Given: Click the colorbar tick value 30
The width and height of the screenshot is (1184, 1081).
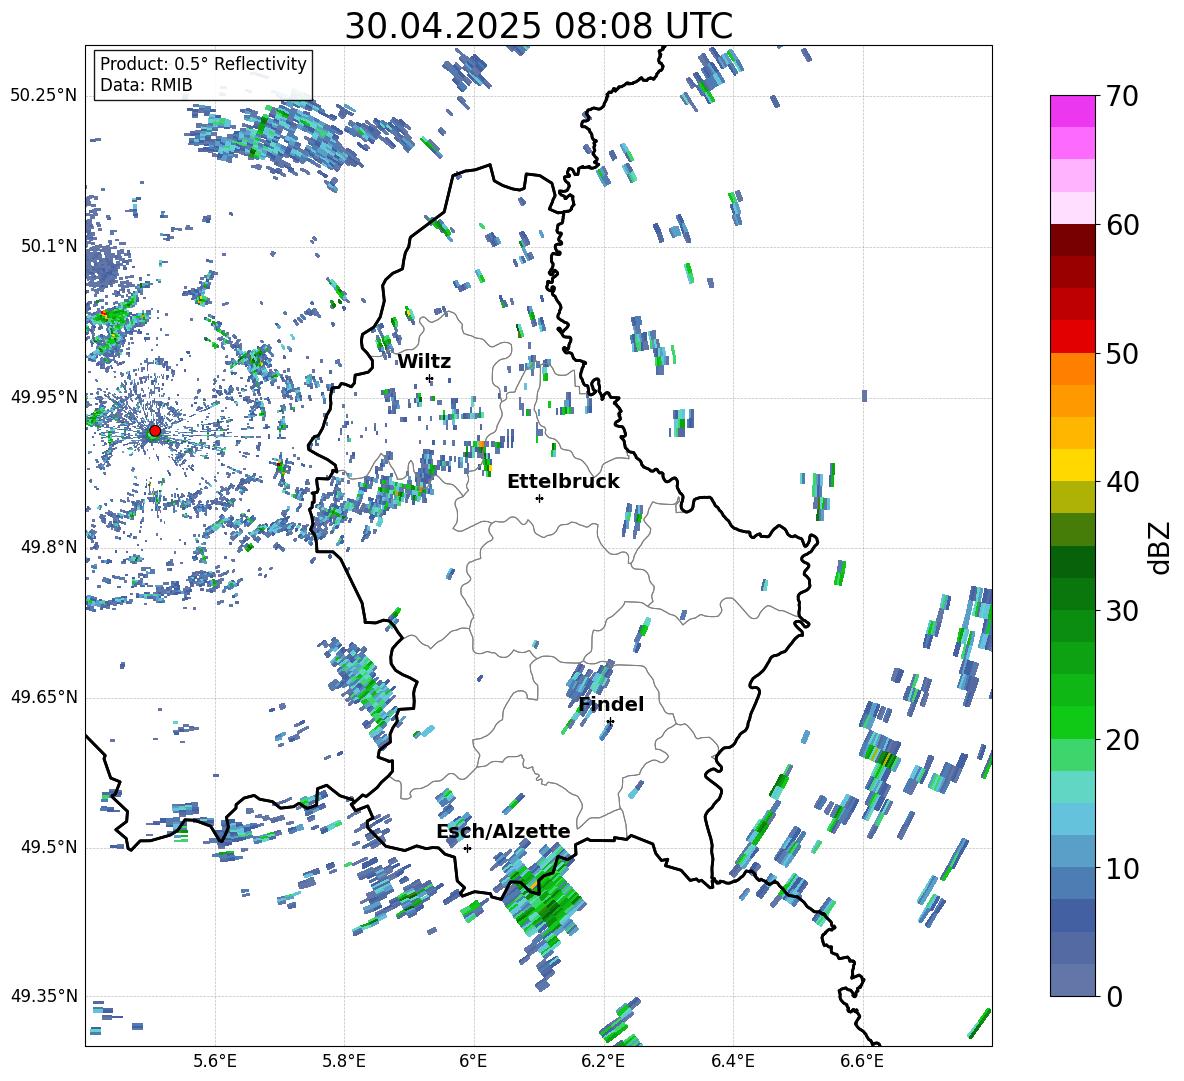Looking at the screenshot, I should point(1122,611).
